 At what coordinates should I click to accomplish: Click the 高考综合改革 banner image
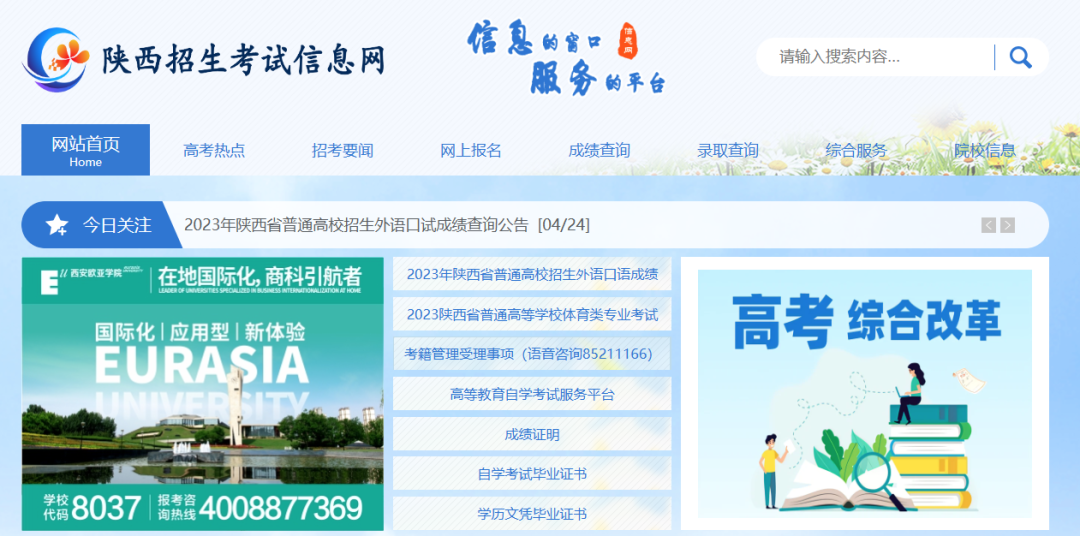pyautogui.click(x=864, y=393)
